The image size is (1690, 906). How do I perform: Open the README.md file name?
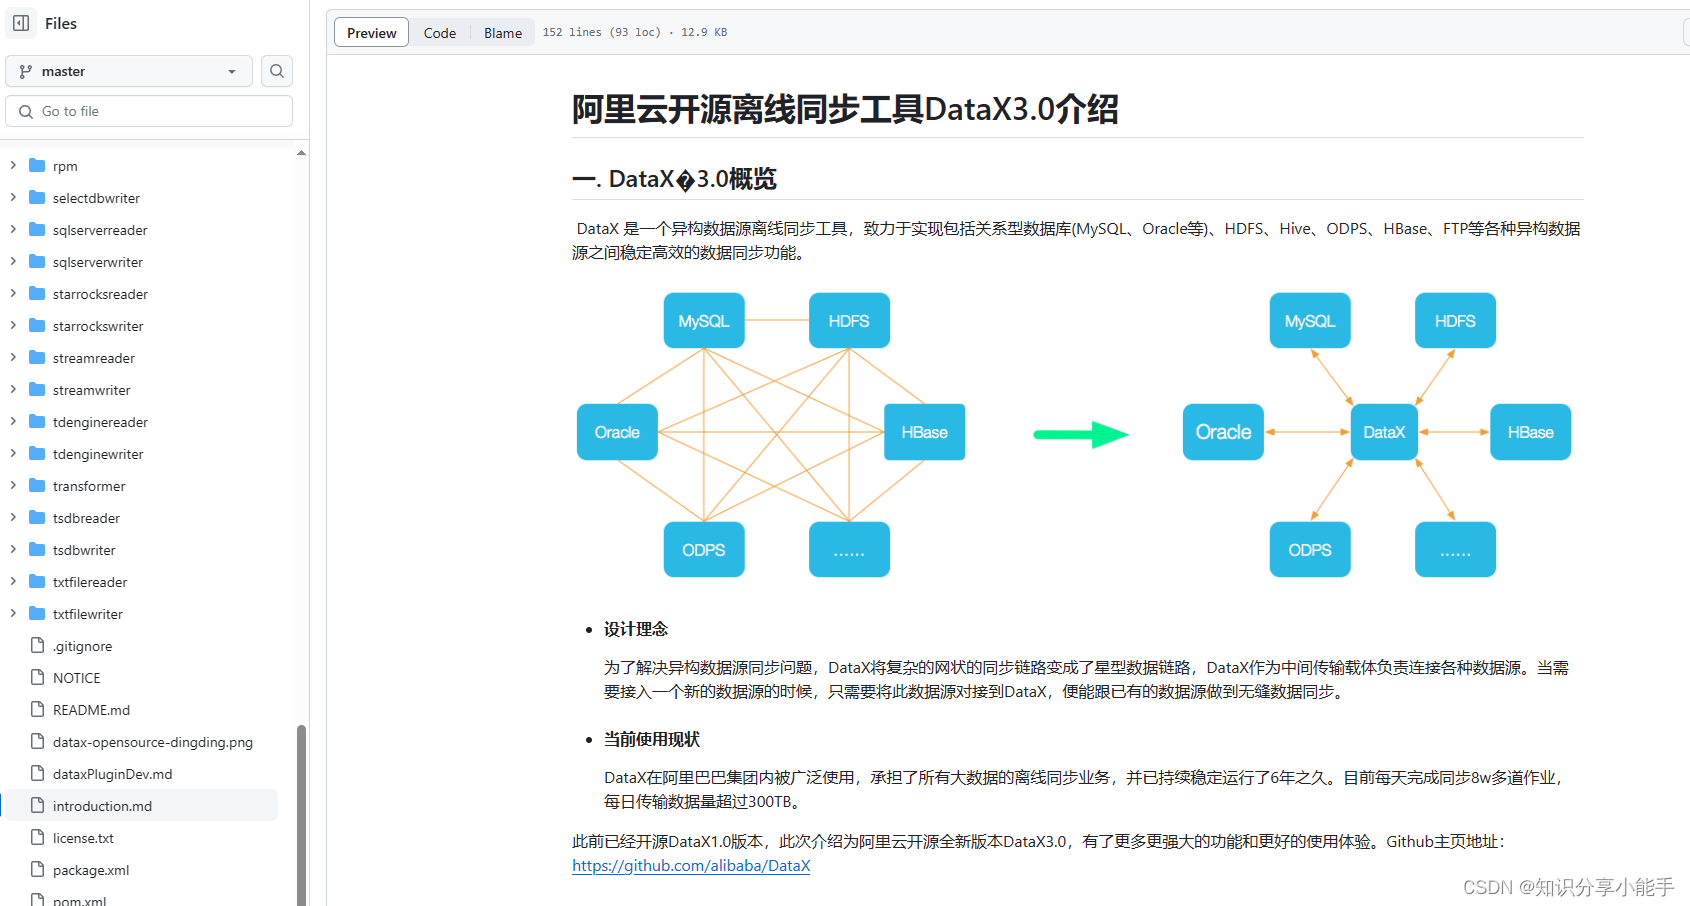click(x=91, y=710)
